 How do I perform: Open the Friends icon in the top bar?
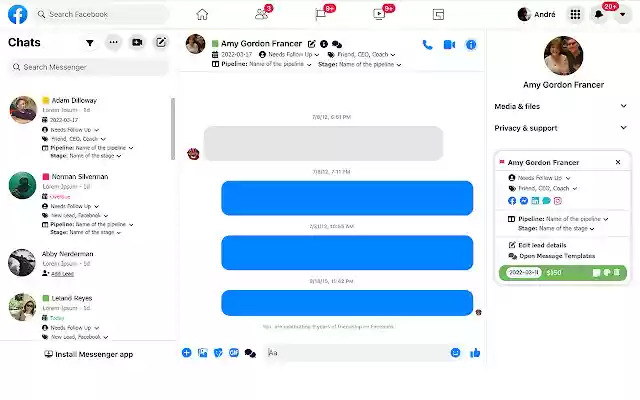[261, 14]
